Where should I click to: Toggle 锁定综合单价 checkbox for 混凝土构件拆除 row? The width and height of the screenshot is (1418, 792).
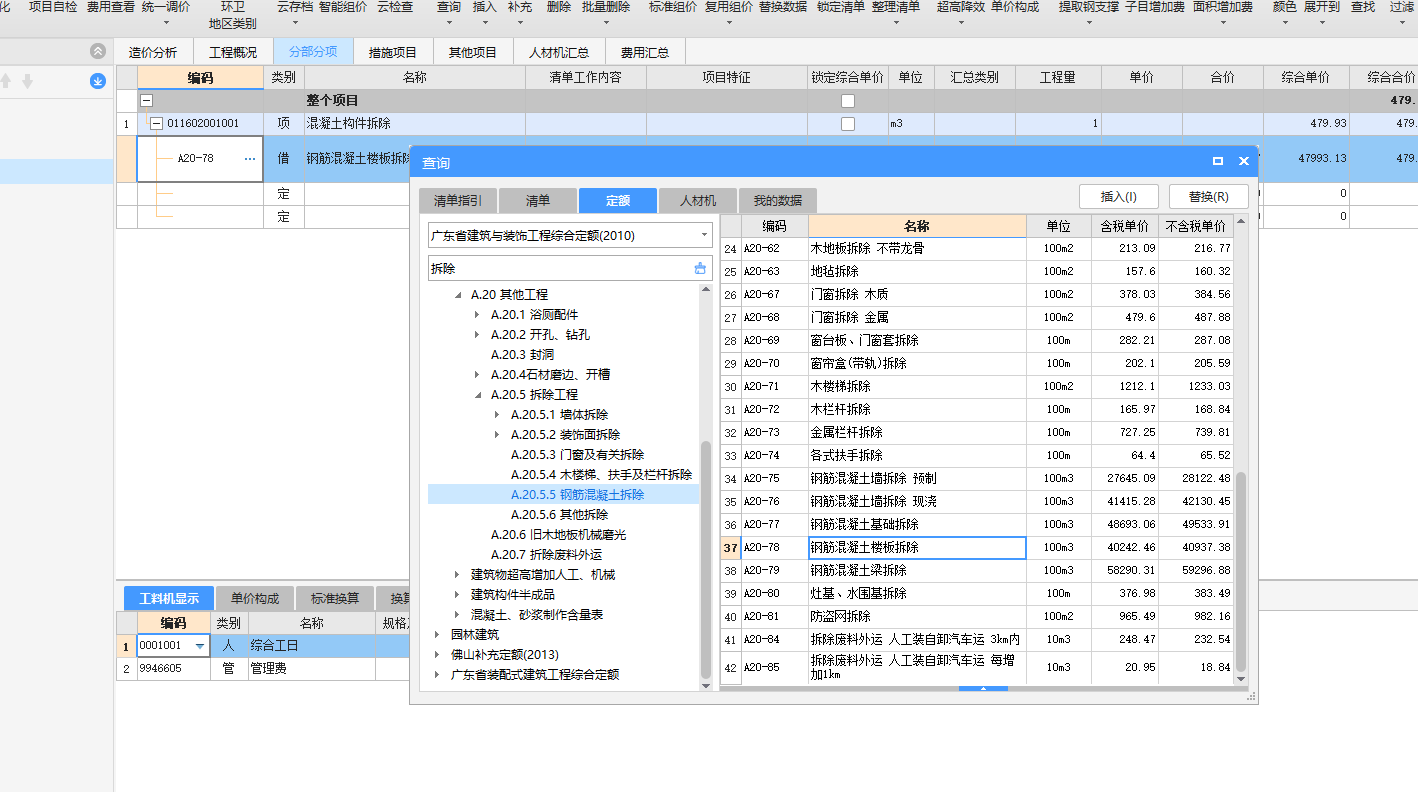point(848,124)
